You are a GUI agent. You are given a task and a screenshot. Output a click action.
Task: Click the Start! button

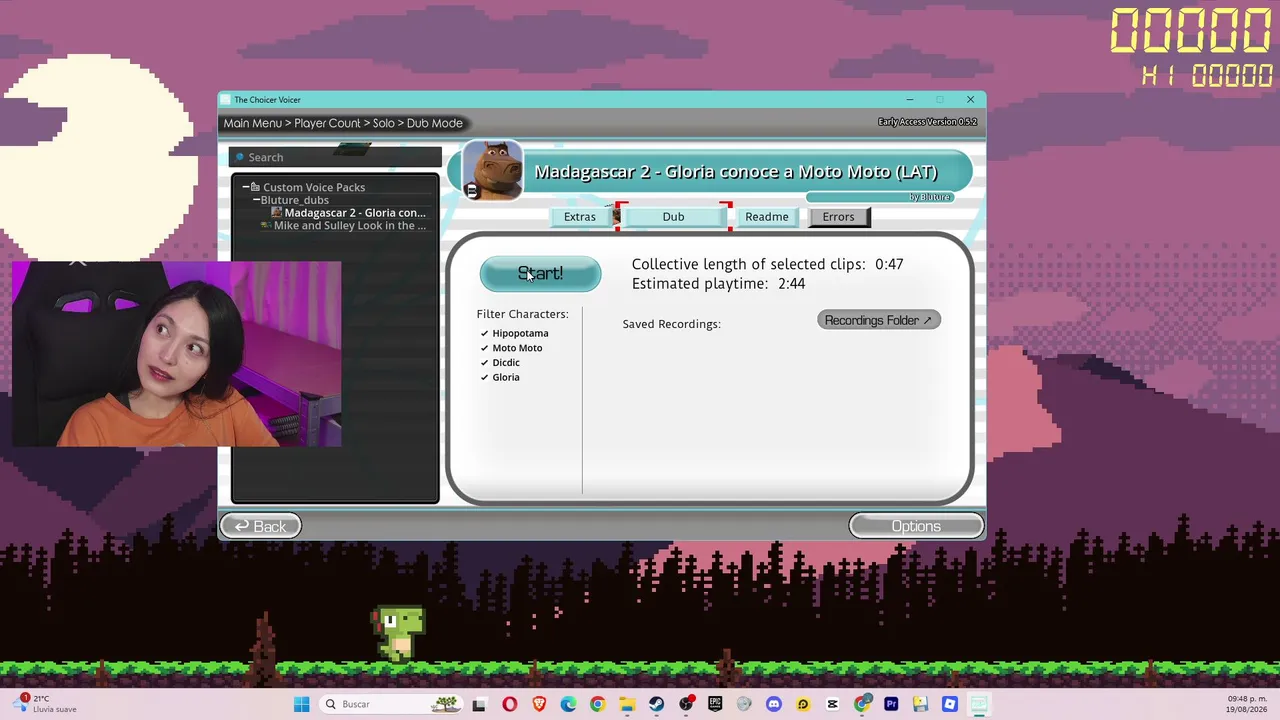(540, 274)
